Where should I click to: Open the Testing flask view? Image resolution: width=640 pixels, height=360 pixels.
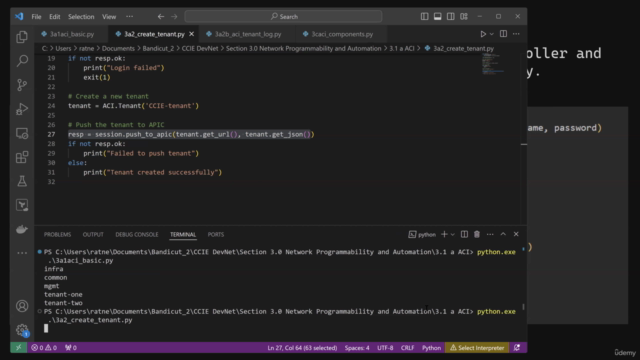click(22, 181)
